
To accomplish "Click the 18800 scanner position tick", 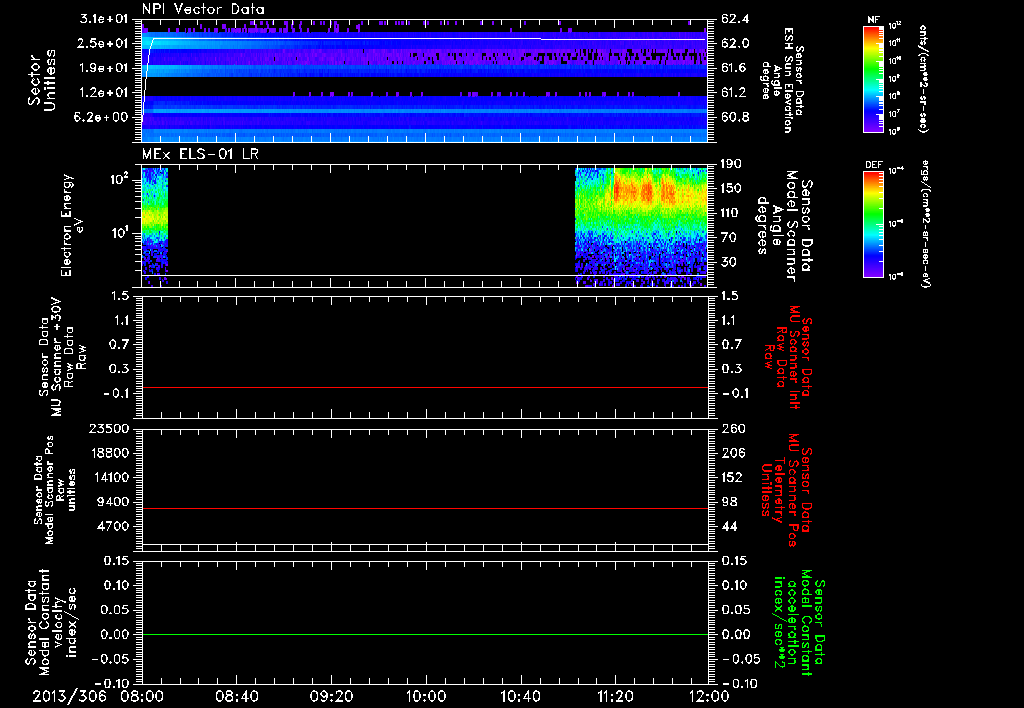I will [108, 453].
